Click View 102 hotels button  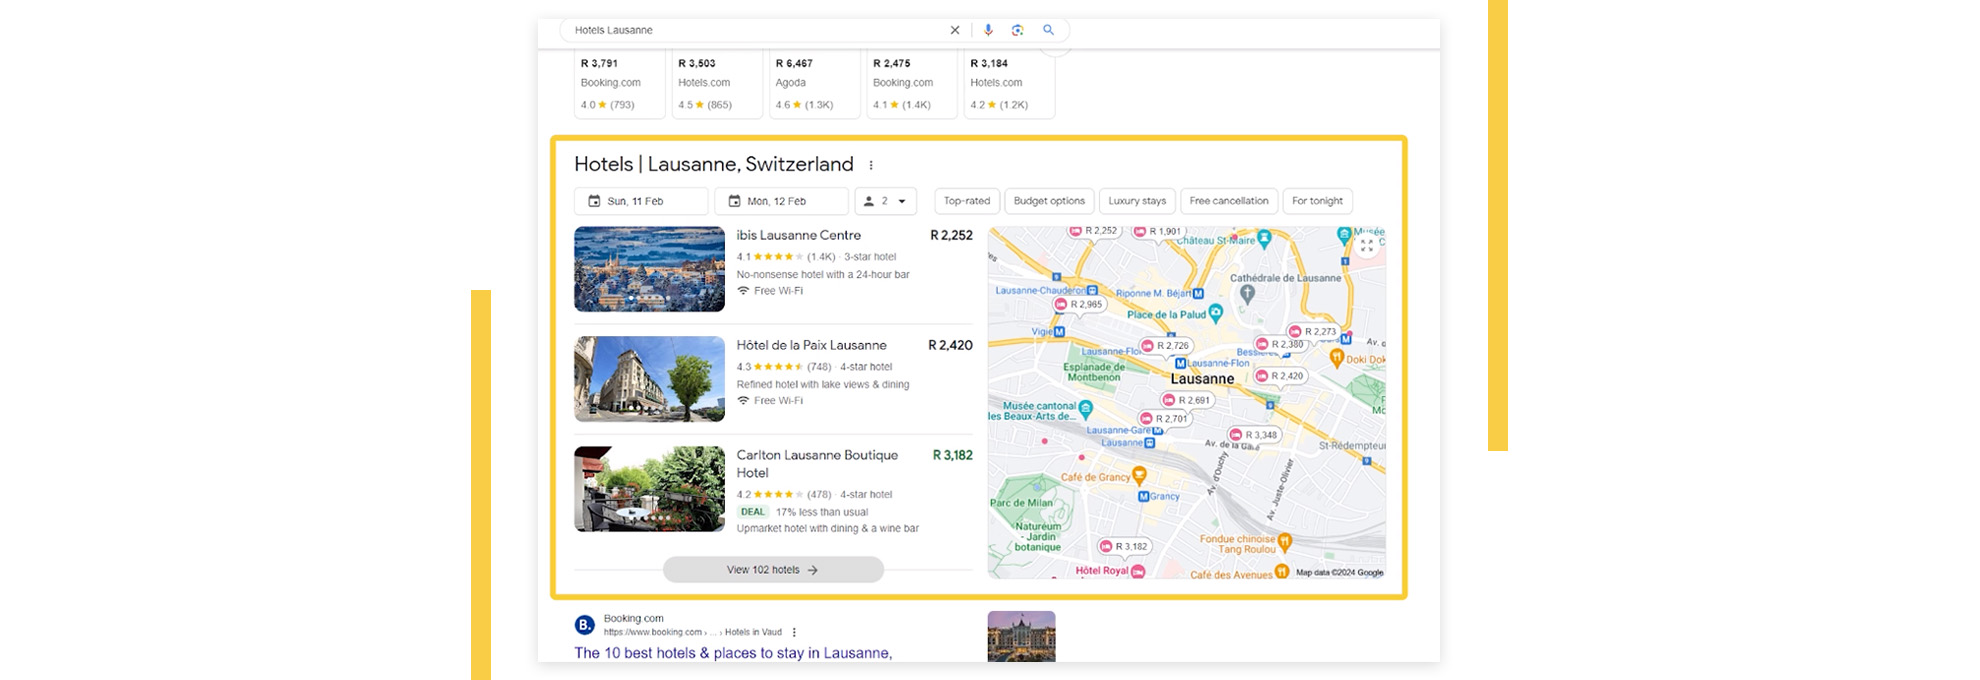pos(773,570)
